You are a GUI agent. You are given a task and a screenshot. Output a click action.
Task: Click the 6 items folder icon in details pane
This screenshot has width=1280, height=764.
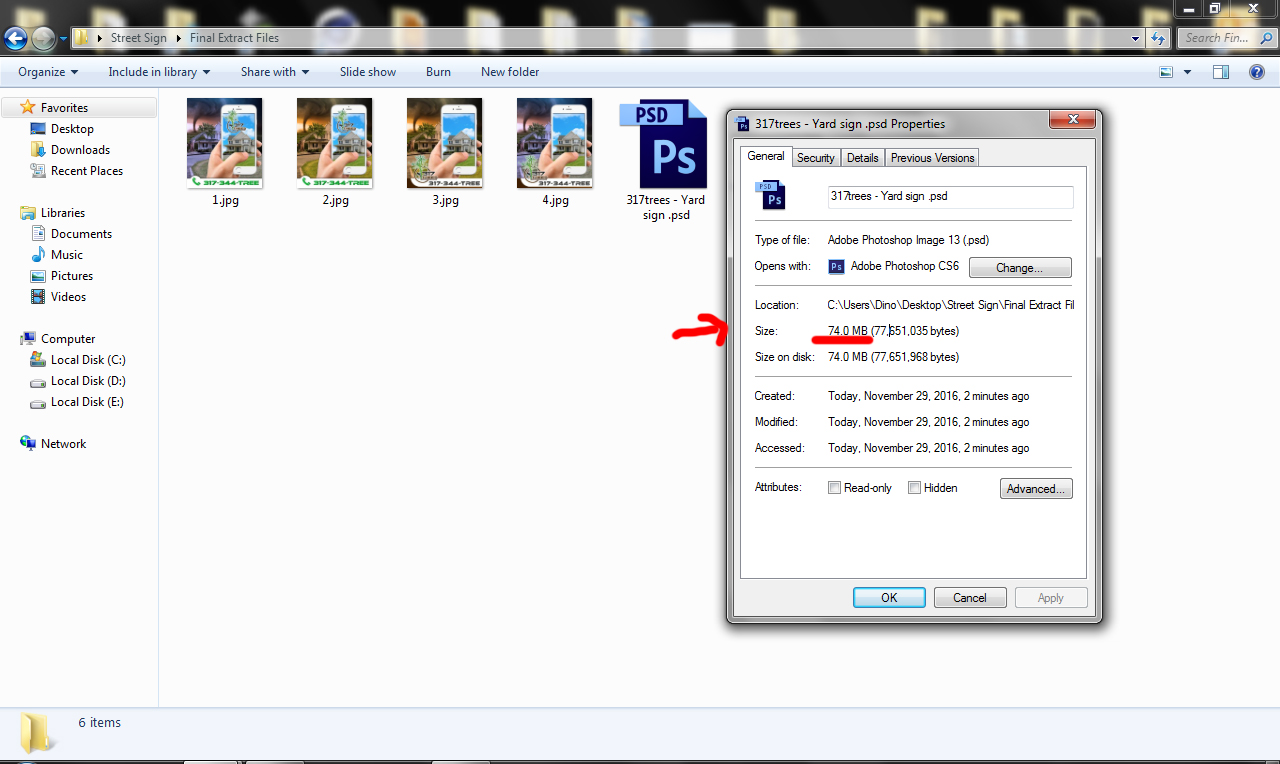pos(38,732)
